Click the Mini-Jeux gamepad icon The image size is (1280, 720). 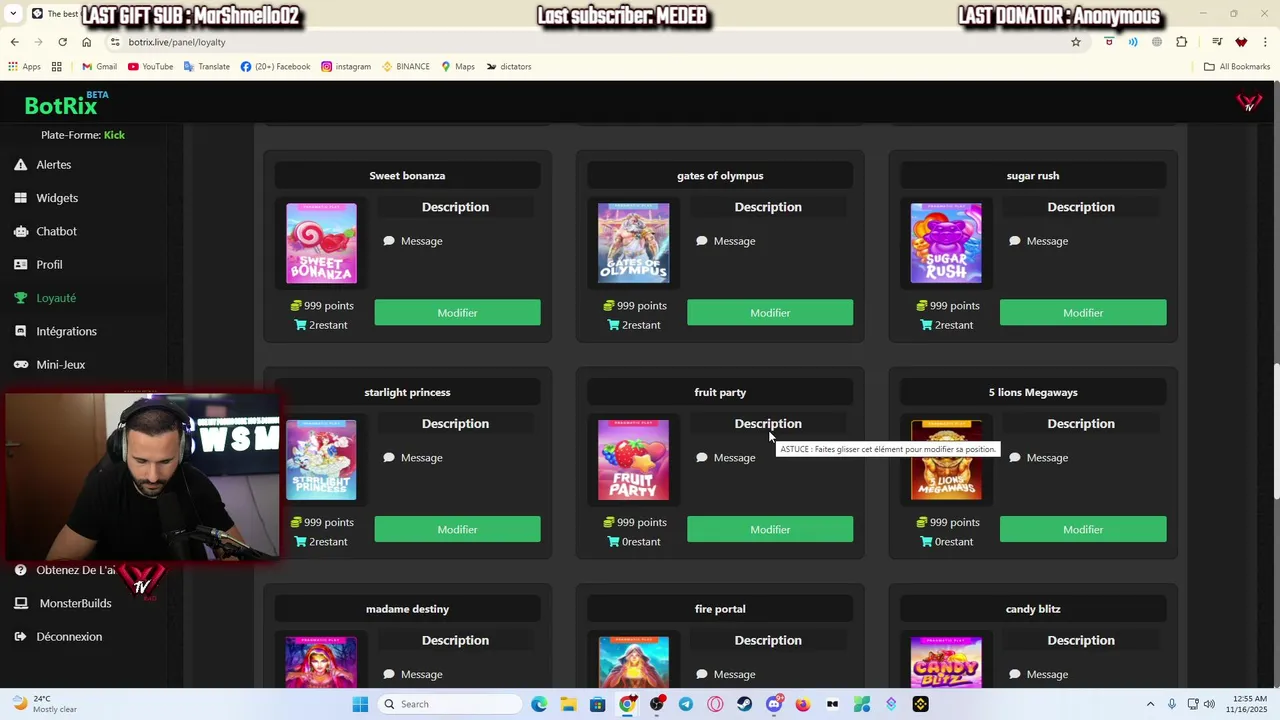[x=20, y=365]
